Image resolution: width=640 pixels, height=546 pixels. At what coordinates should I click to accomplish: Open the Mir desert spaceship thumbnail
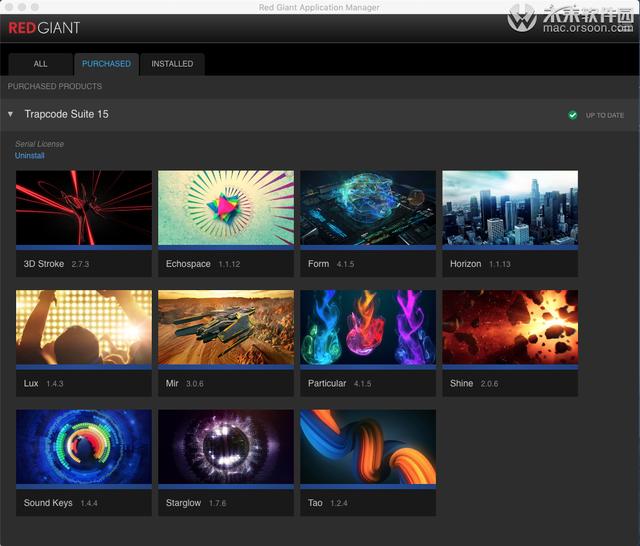click(x=226, y=327)
